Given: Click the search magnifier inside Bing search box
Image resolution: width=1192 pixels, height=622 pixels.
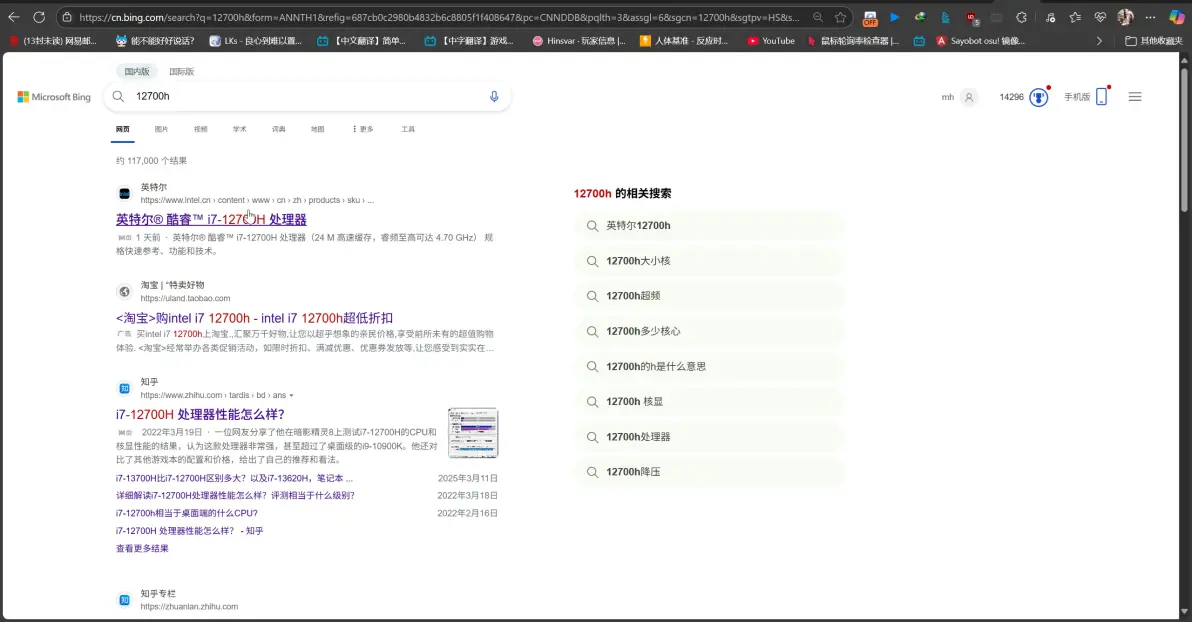Looking at the screenshot, I should pos(118,97).
